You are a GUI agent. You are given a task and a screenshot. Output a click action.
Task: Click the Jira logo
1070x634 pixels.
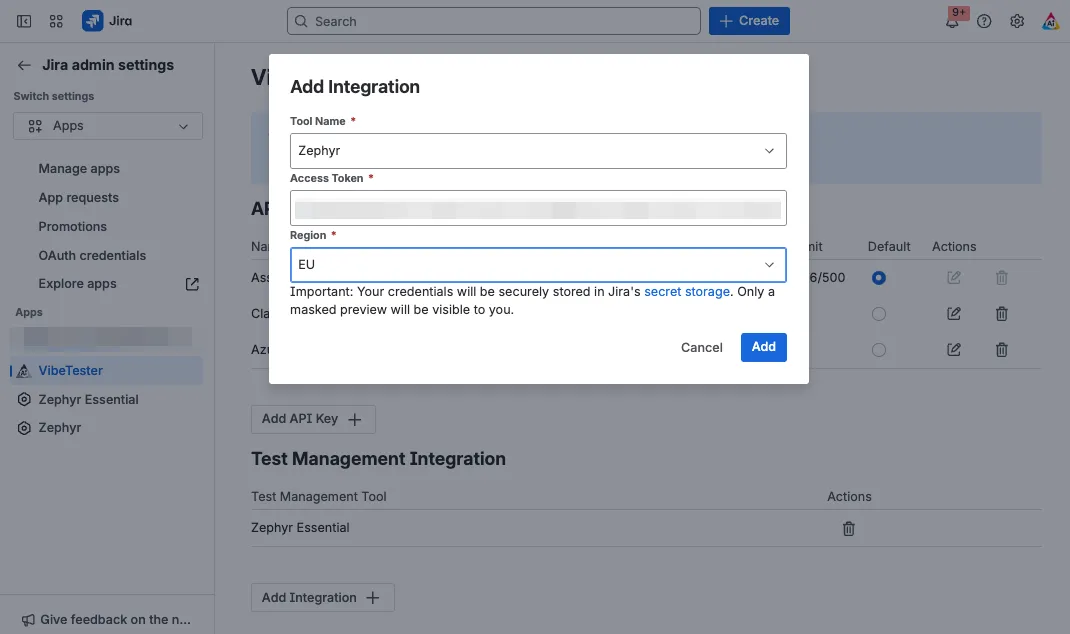(107, 21)
